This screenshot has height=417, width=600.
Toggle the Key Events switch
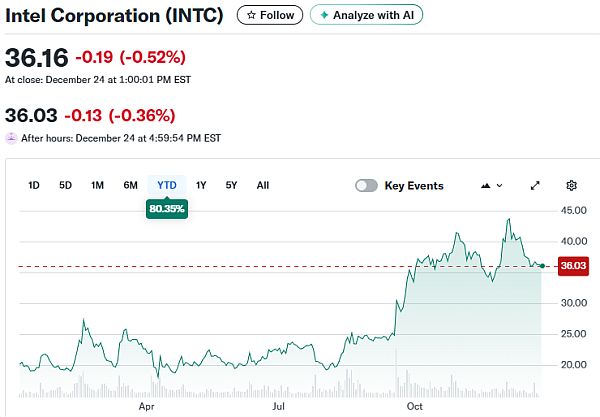click(x=366, y=185)
